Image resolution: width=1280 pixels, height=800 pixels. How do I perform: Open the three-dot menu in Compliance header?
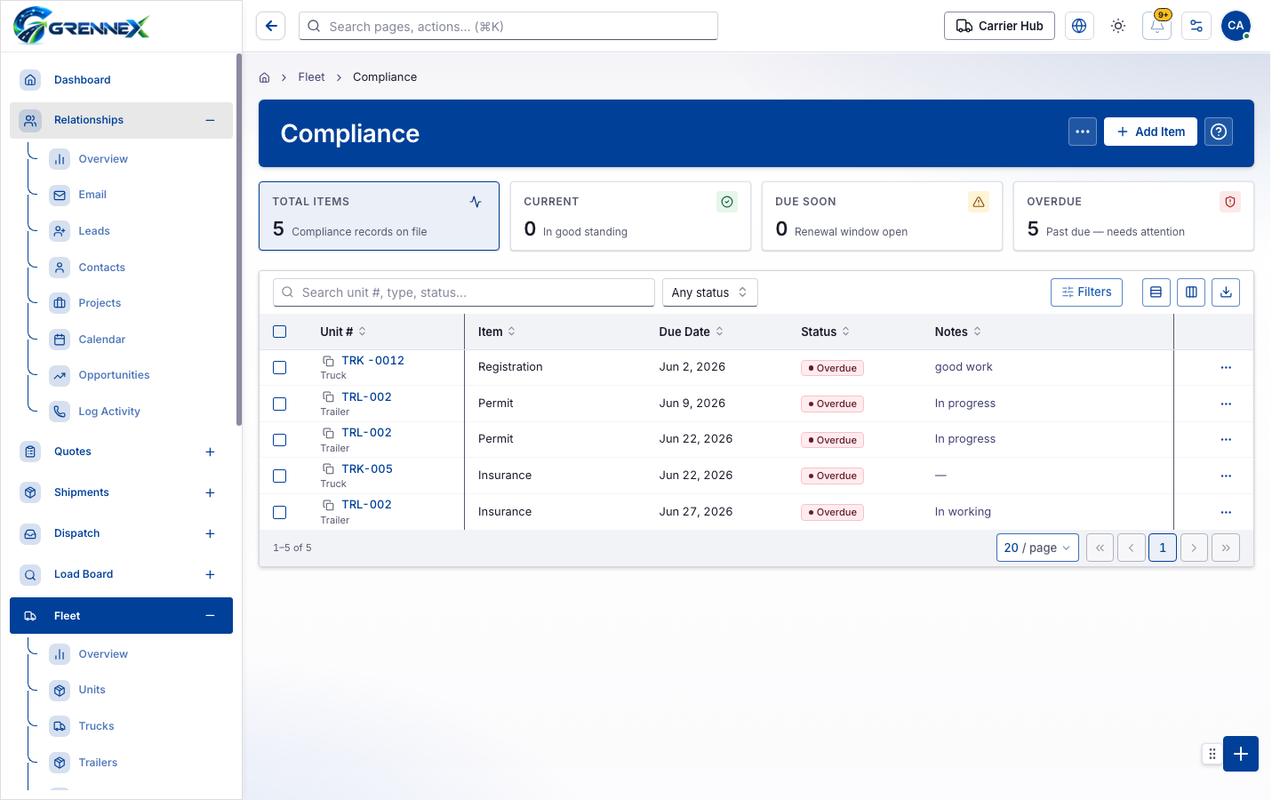(1082, 132)
